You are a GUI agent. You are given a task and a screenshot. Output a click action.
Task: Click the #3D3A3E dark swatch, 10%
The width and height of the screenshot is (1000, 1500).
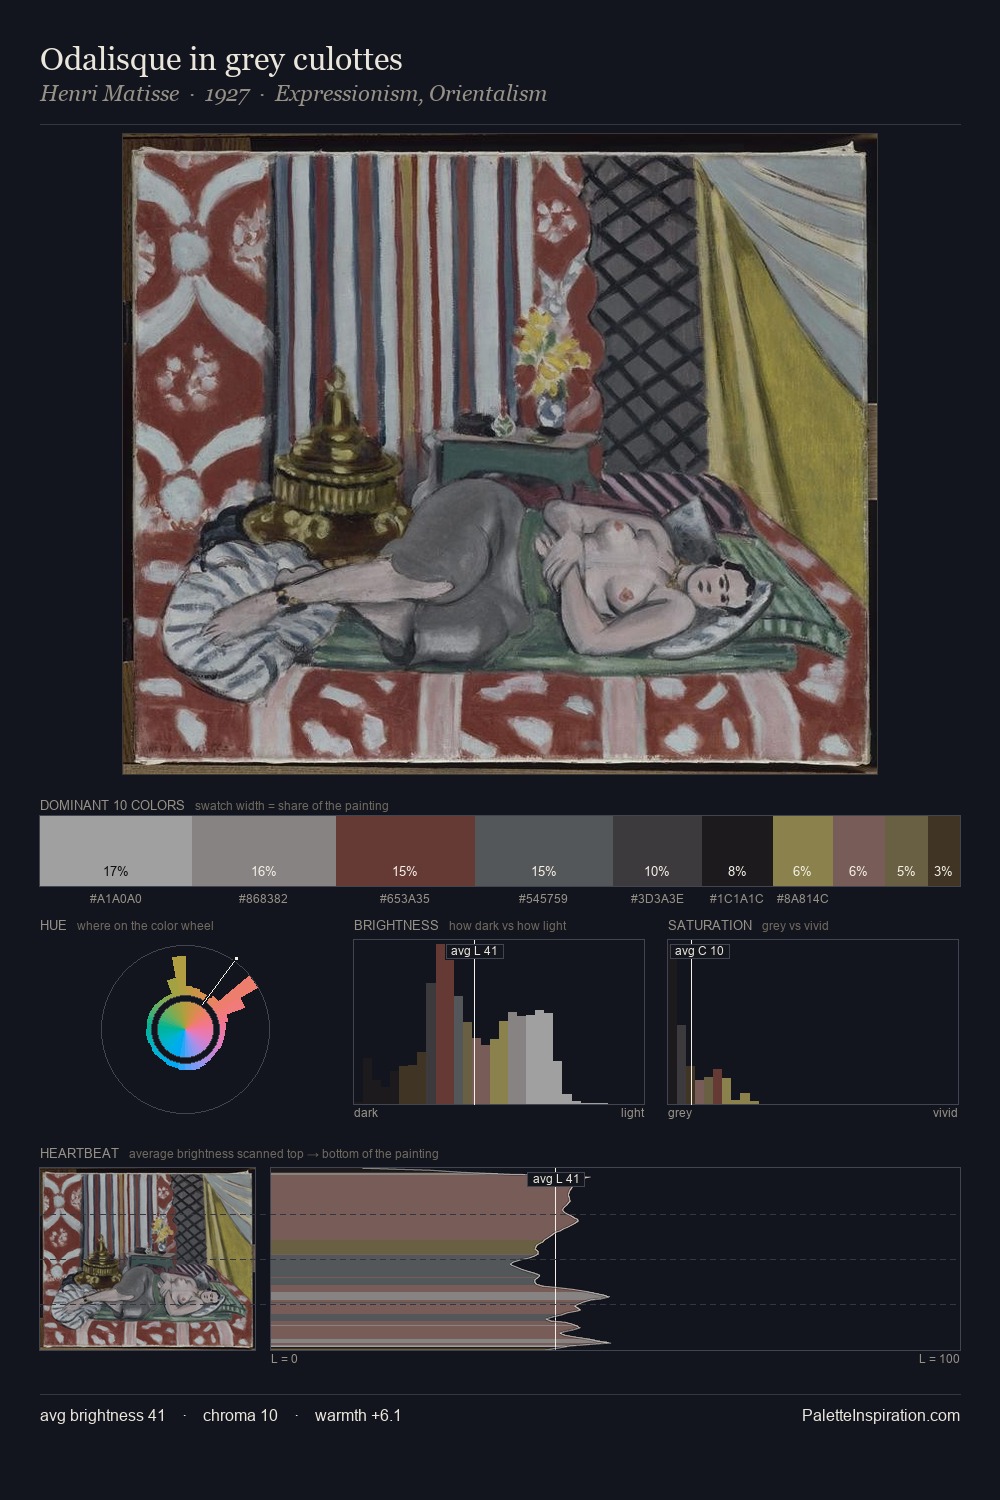657,851
